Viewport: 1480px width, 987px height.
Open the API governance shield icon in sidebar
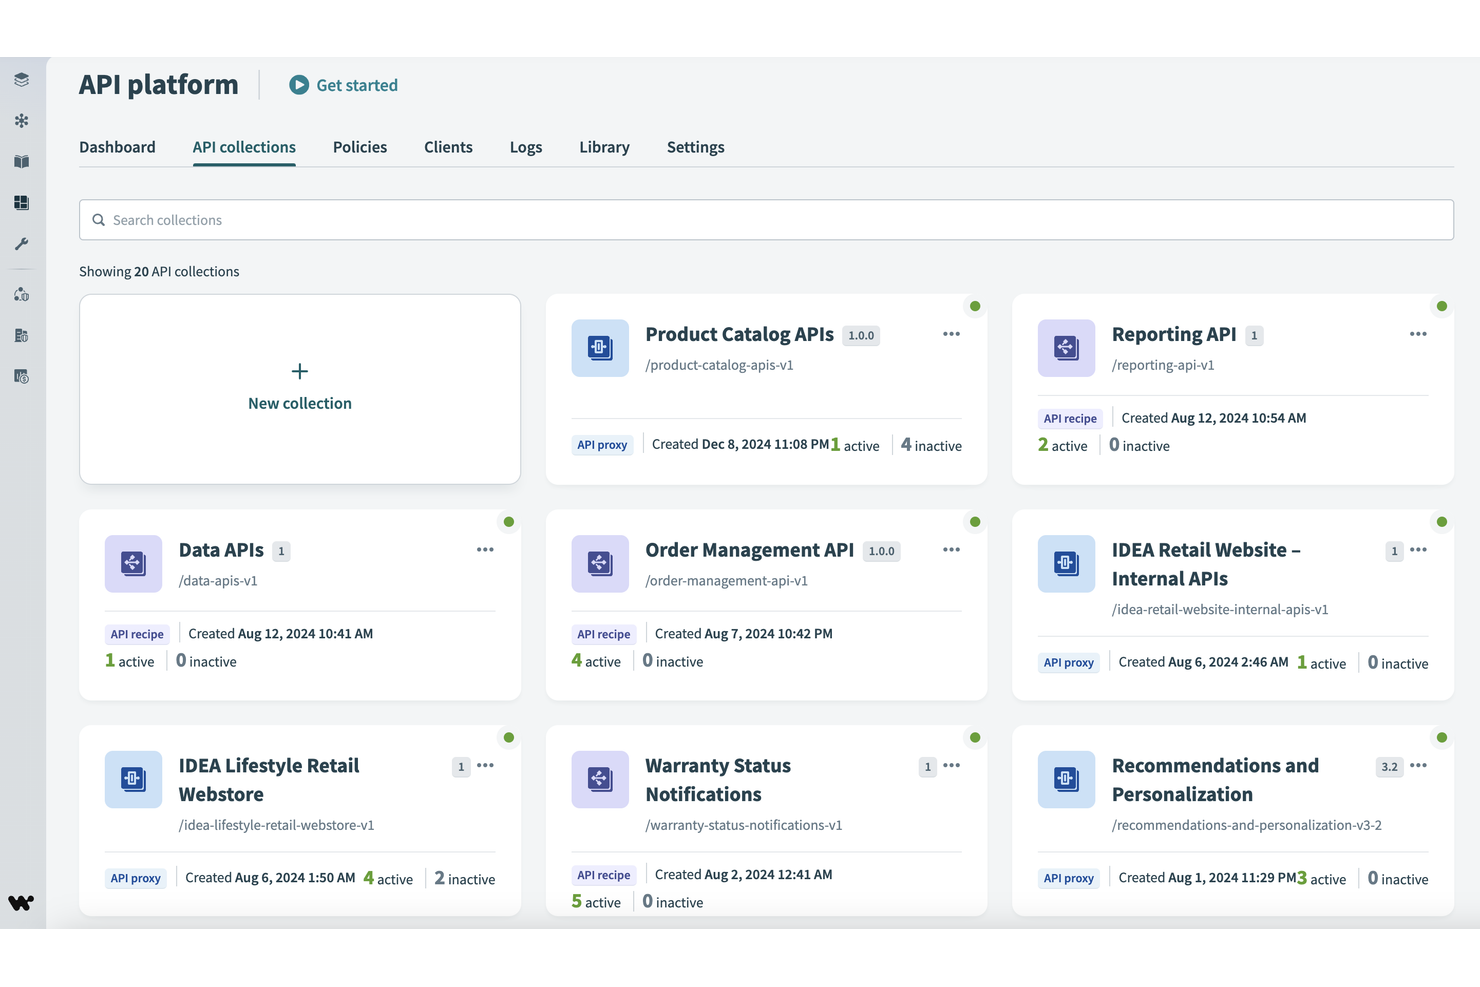[21, 294]
